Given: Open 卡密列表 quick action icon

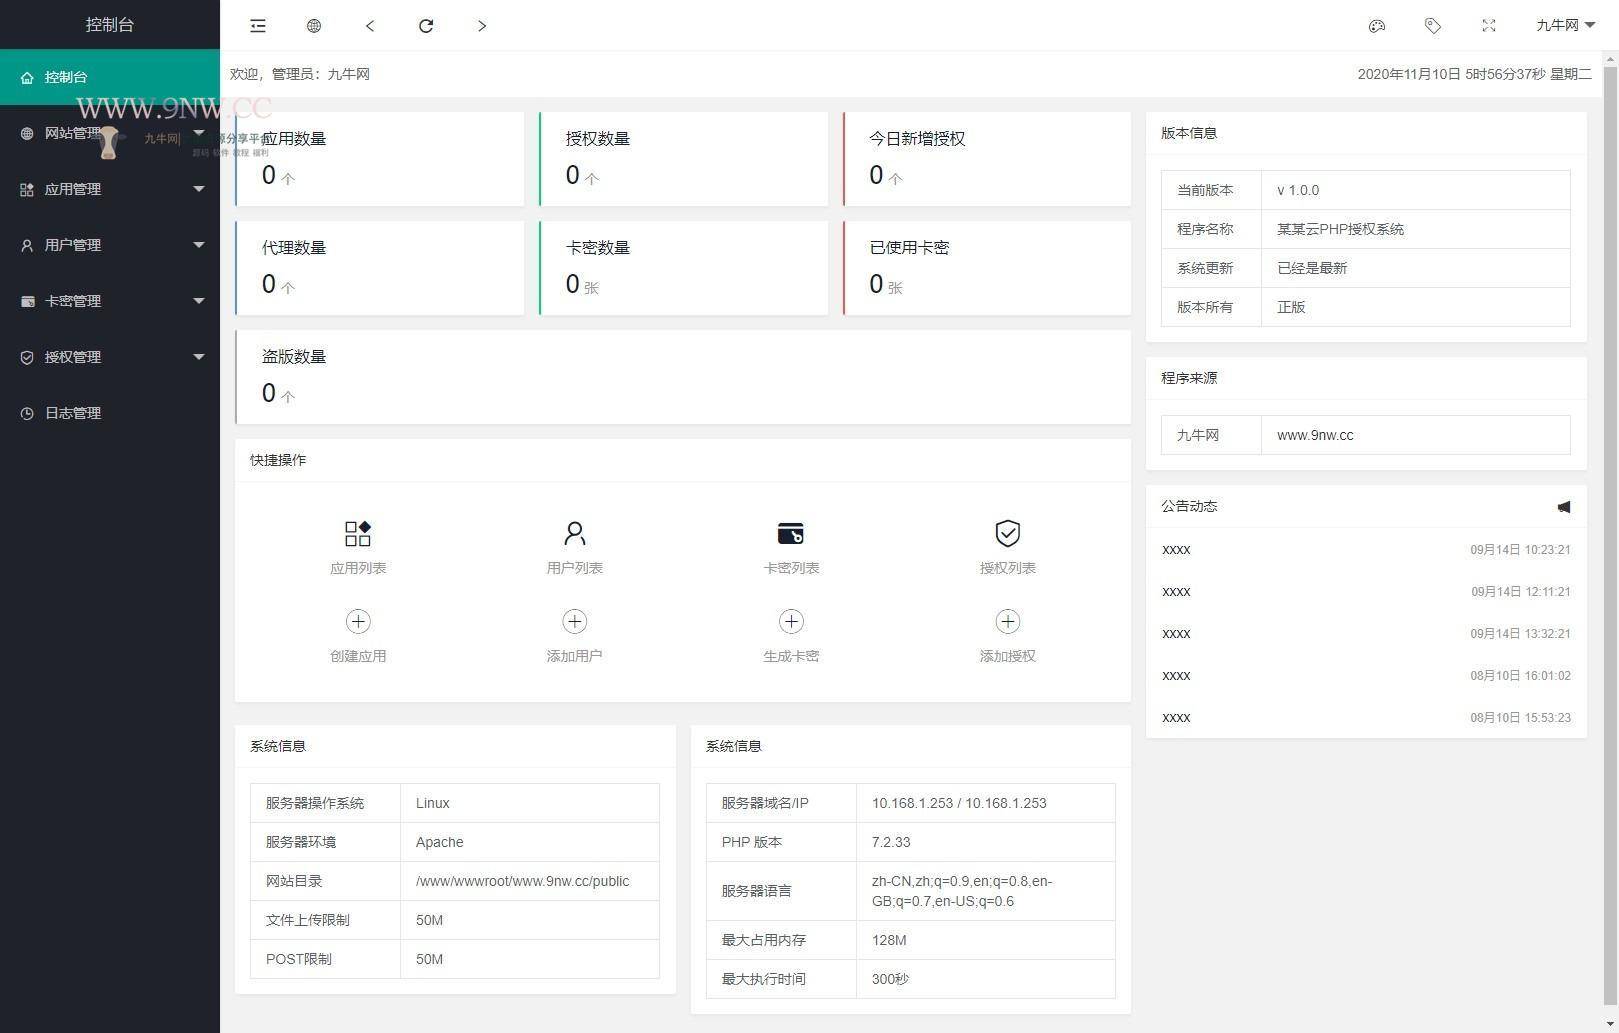Looking at the screenshot, I should pyautogui.click(x=791, y=533).
